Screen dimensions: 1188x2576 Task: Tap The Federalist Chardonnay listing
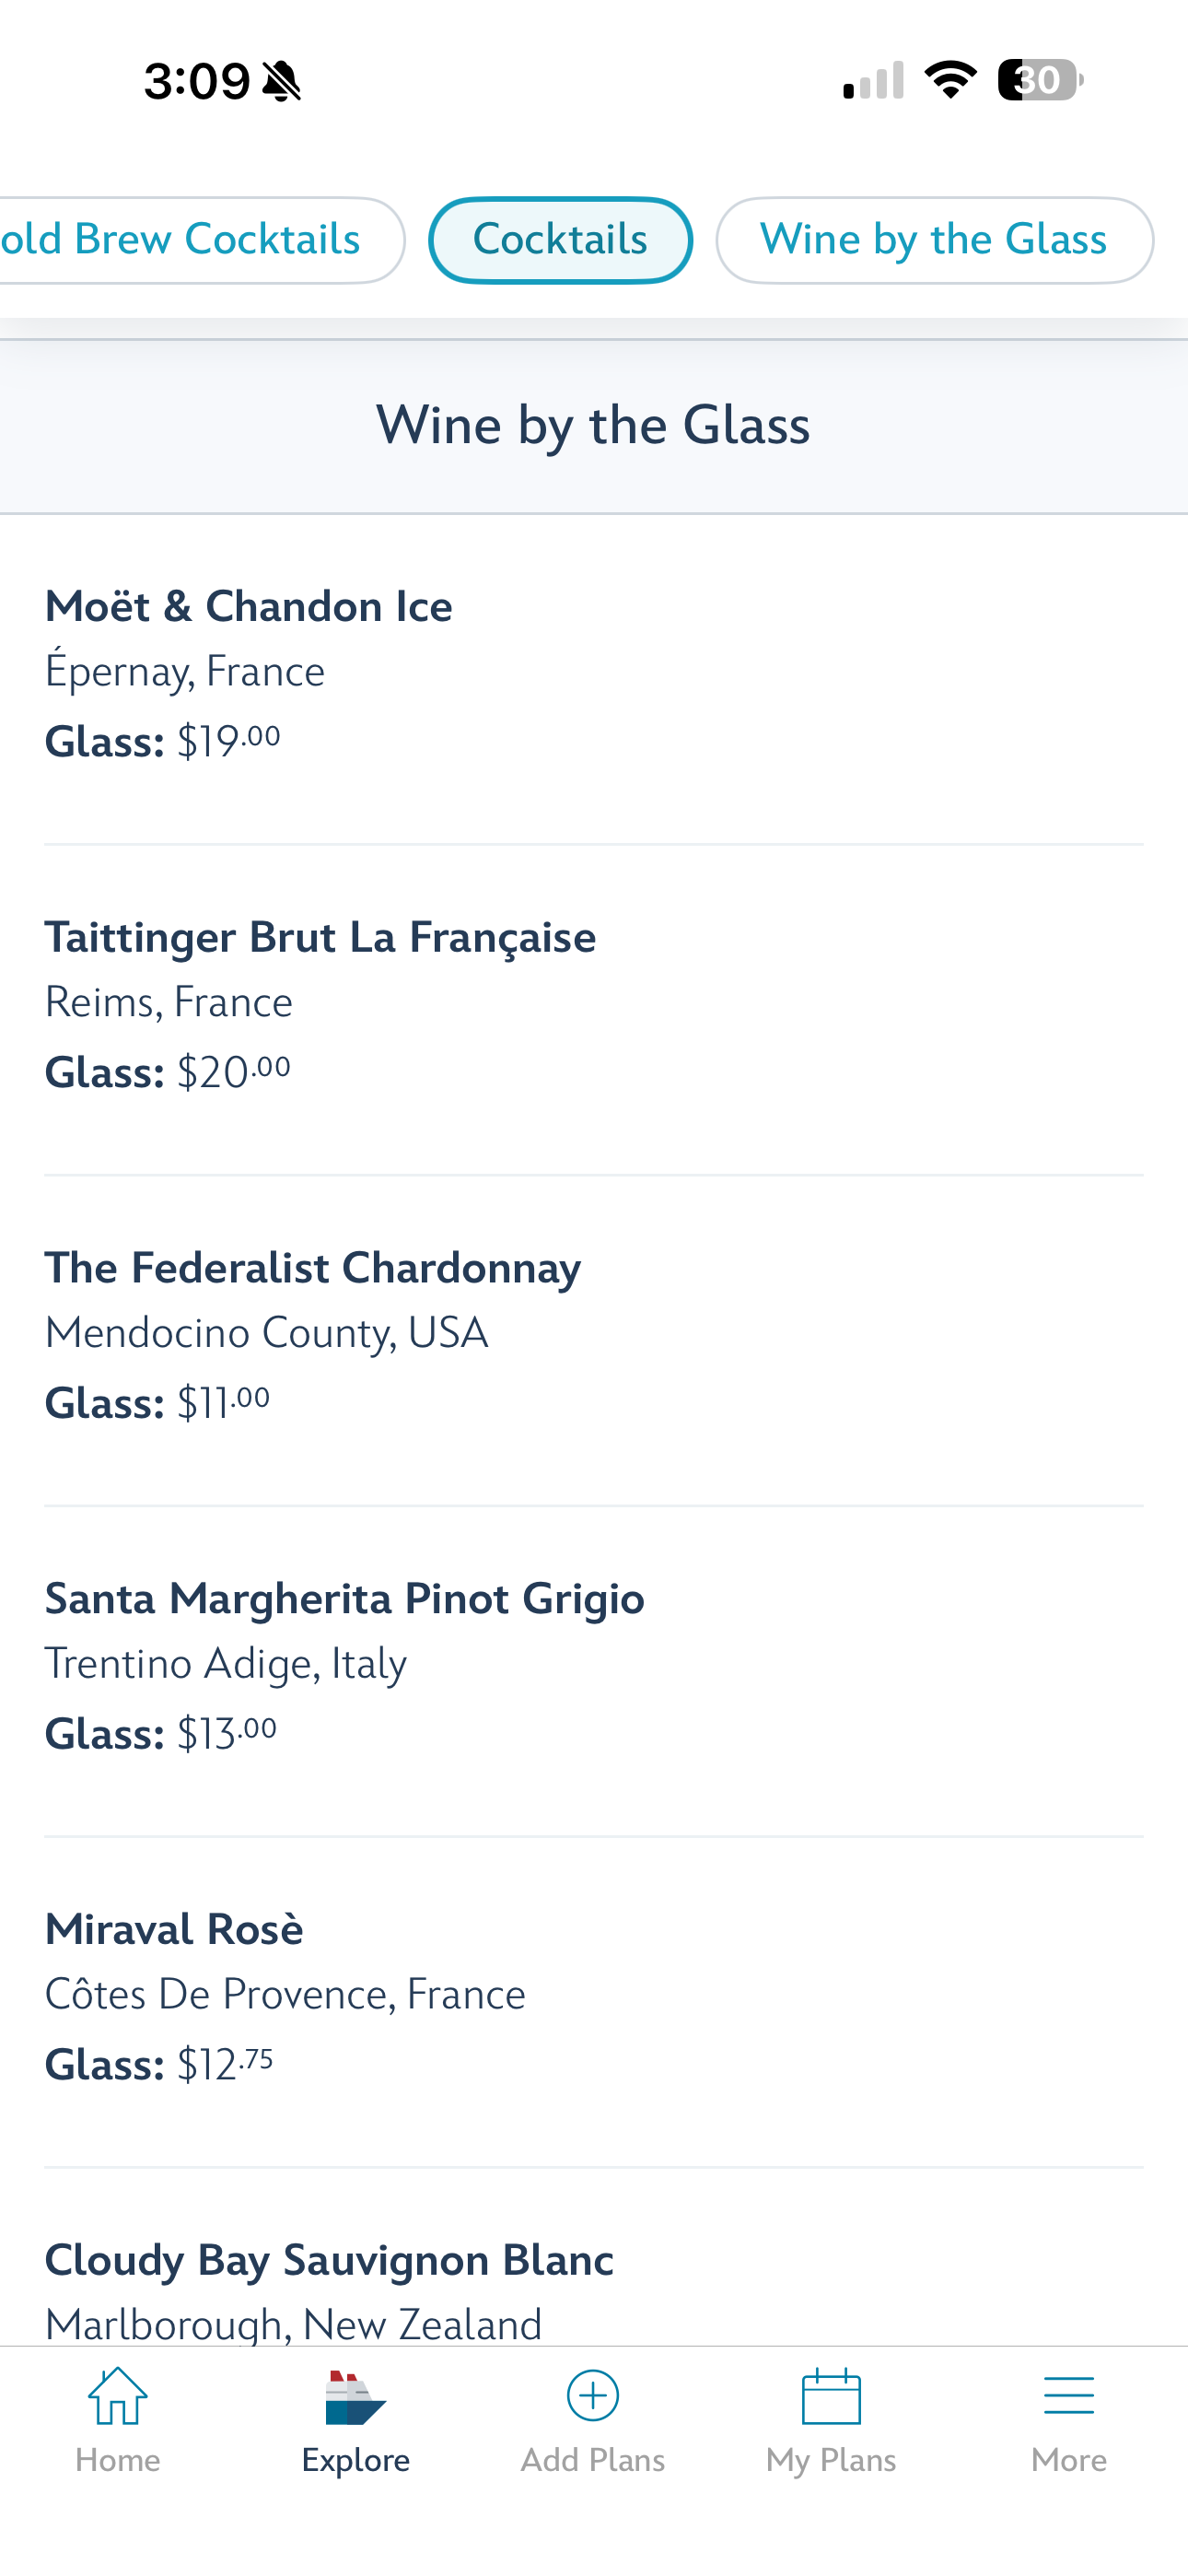[x=313, y=1268]
